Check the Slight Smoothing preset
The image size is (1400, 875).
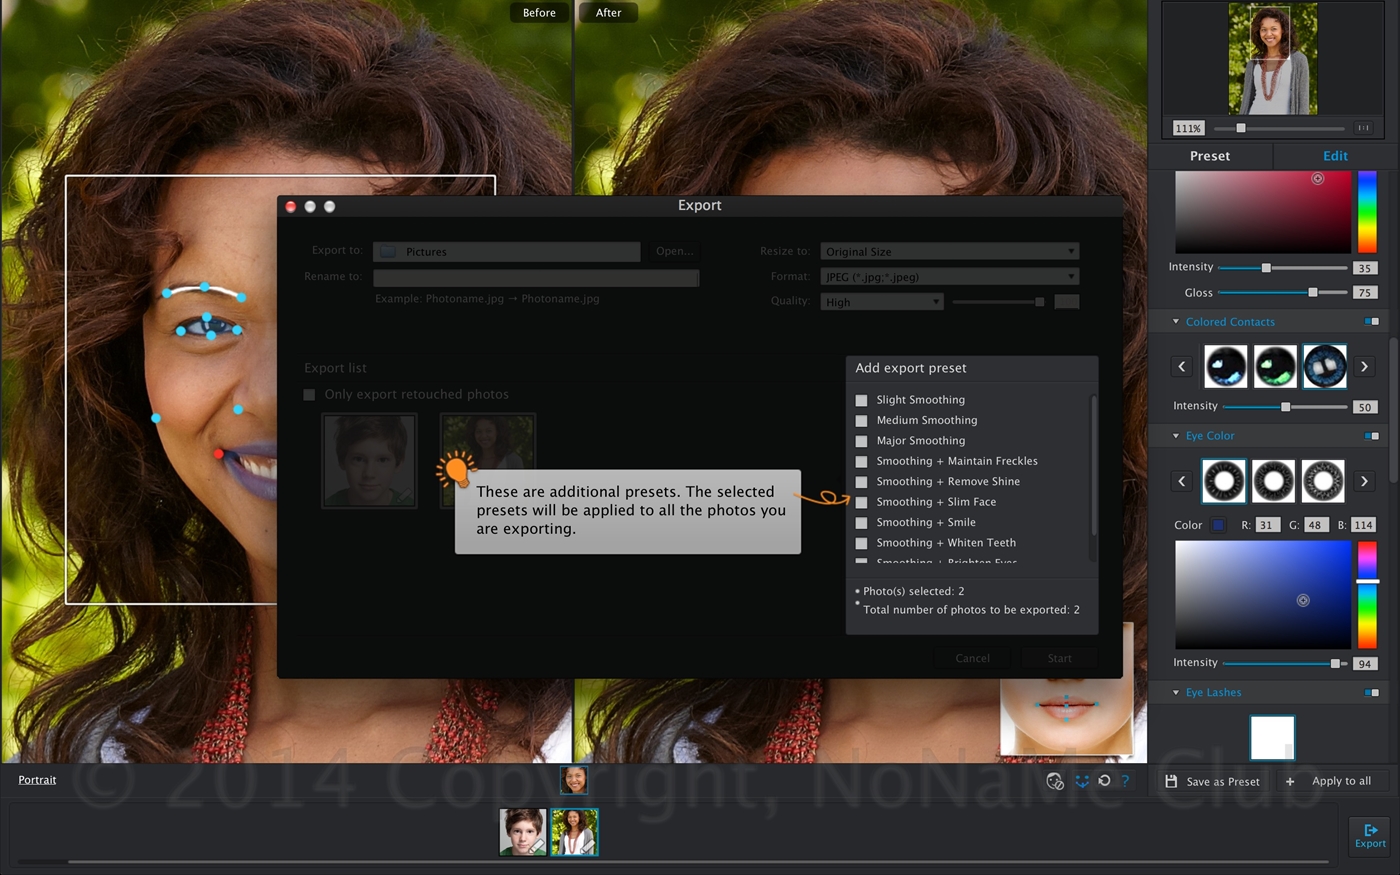pyautogui.click(x=861, y=400)
